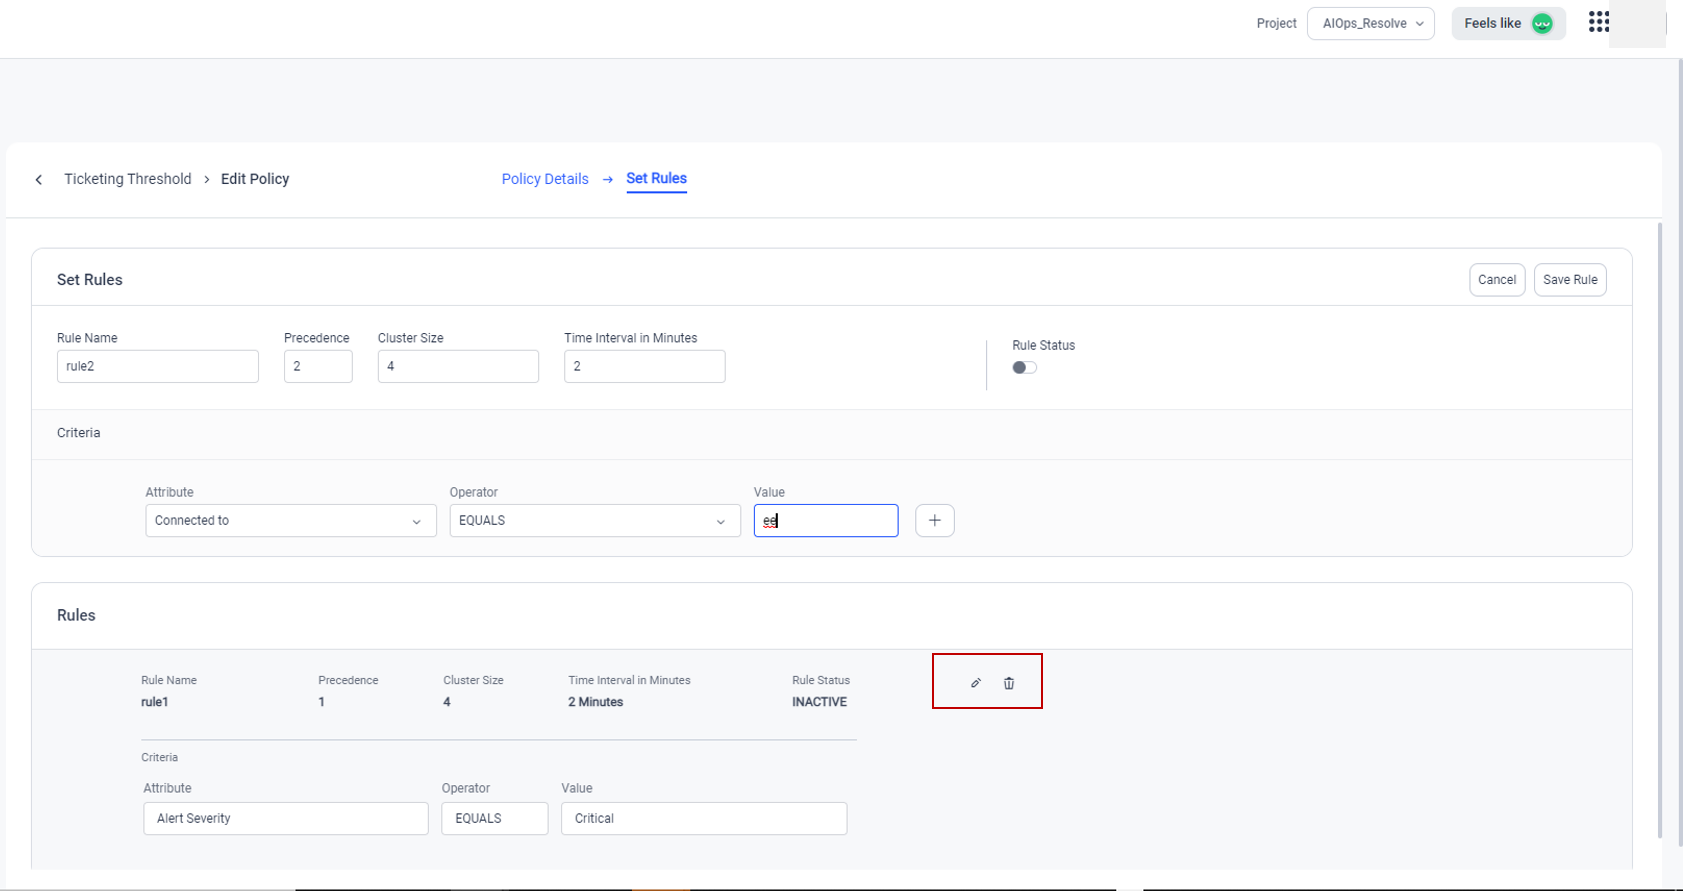Click the trash delete icon for rule1
This screenshot has height=891, width=1683.
point(1009,683)
